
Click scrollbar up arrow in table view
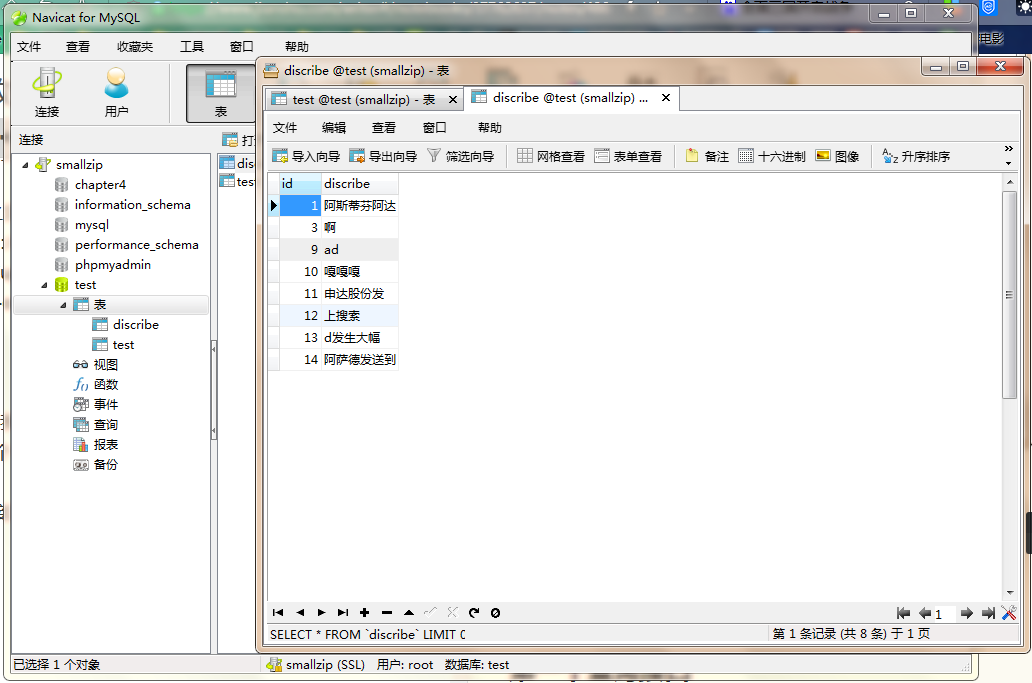(1009, 181)
